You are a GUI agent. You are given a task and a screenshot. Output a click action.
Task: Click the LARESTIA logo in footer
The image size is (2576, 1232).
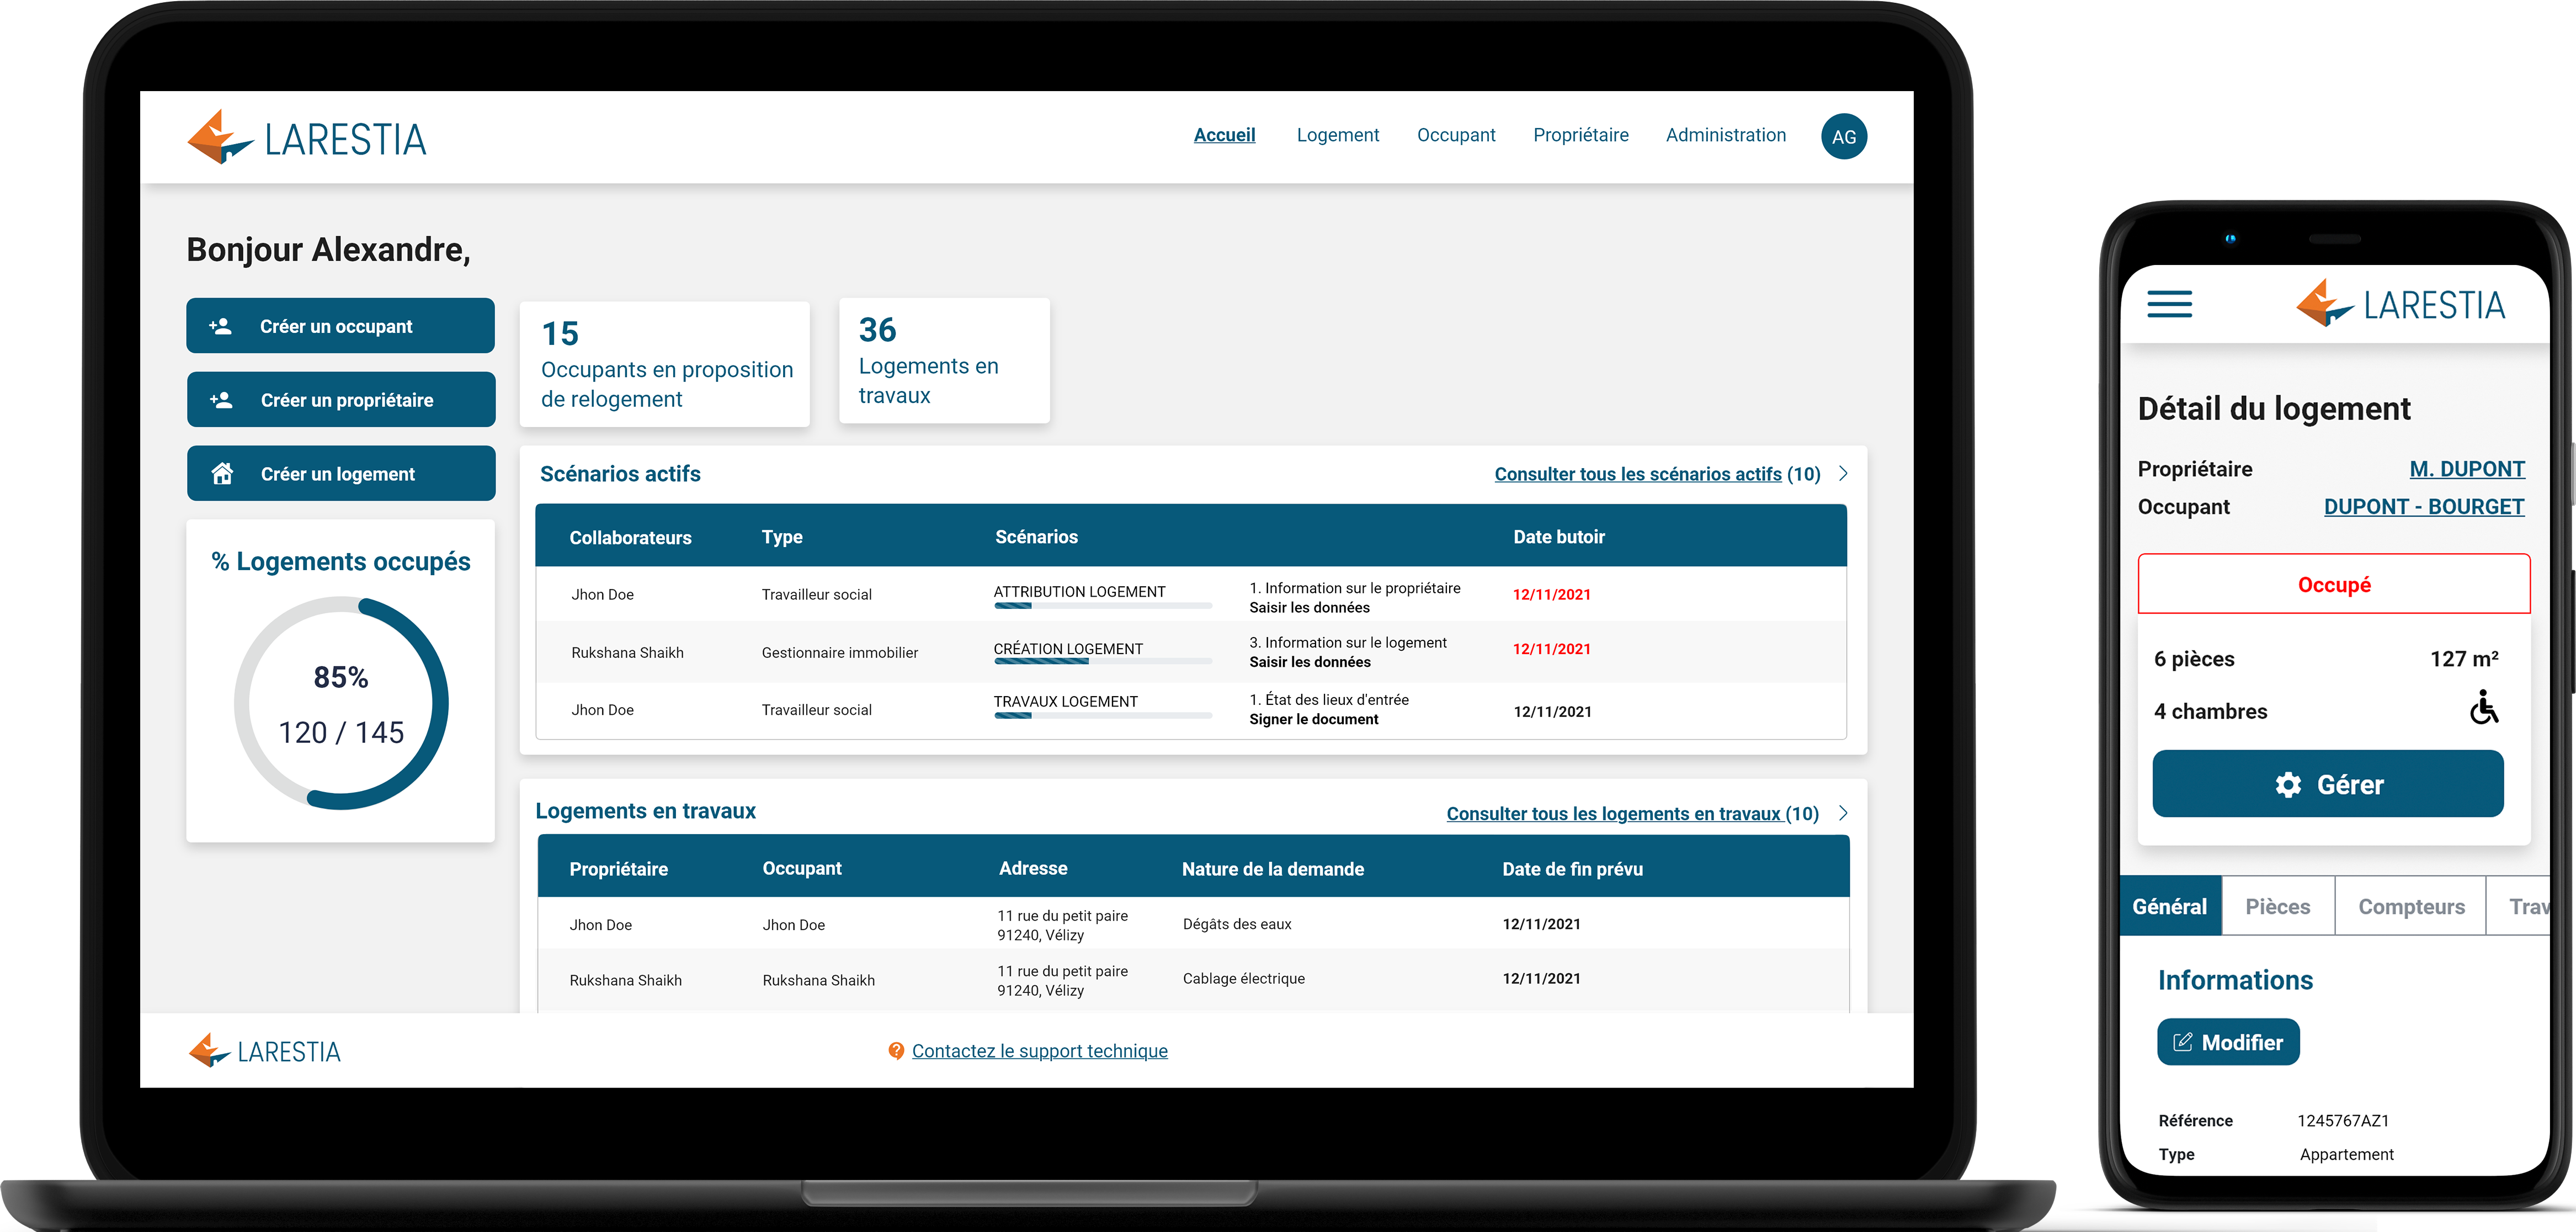[265, 1051]
